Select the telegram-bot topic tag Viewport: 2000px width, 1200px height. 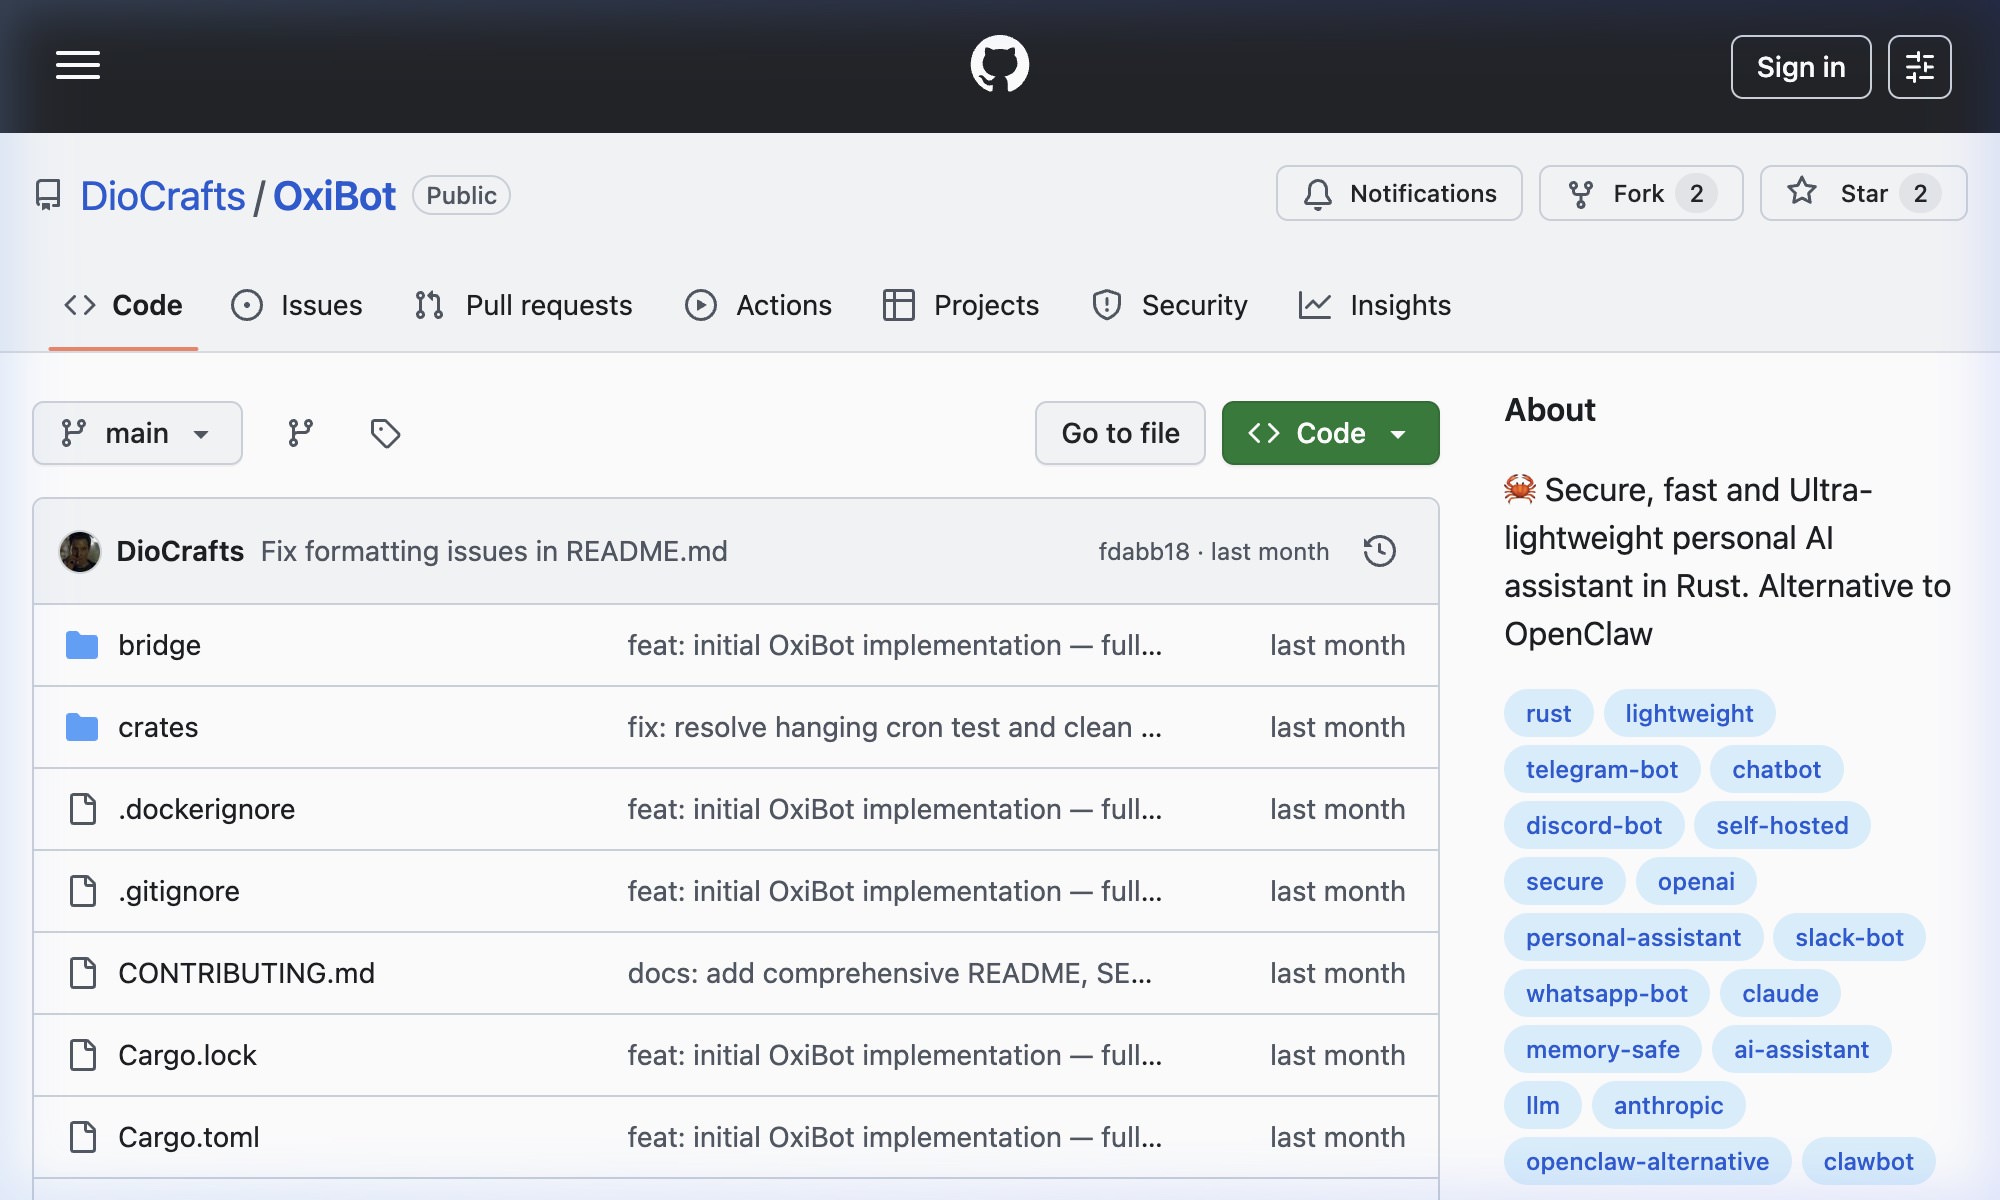coord(1601,769)
